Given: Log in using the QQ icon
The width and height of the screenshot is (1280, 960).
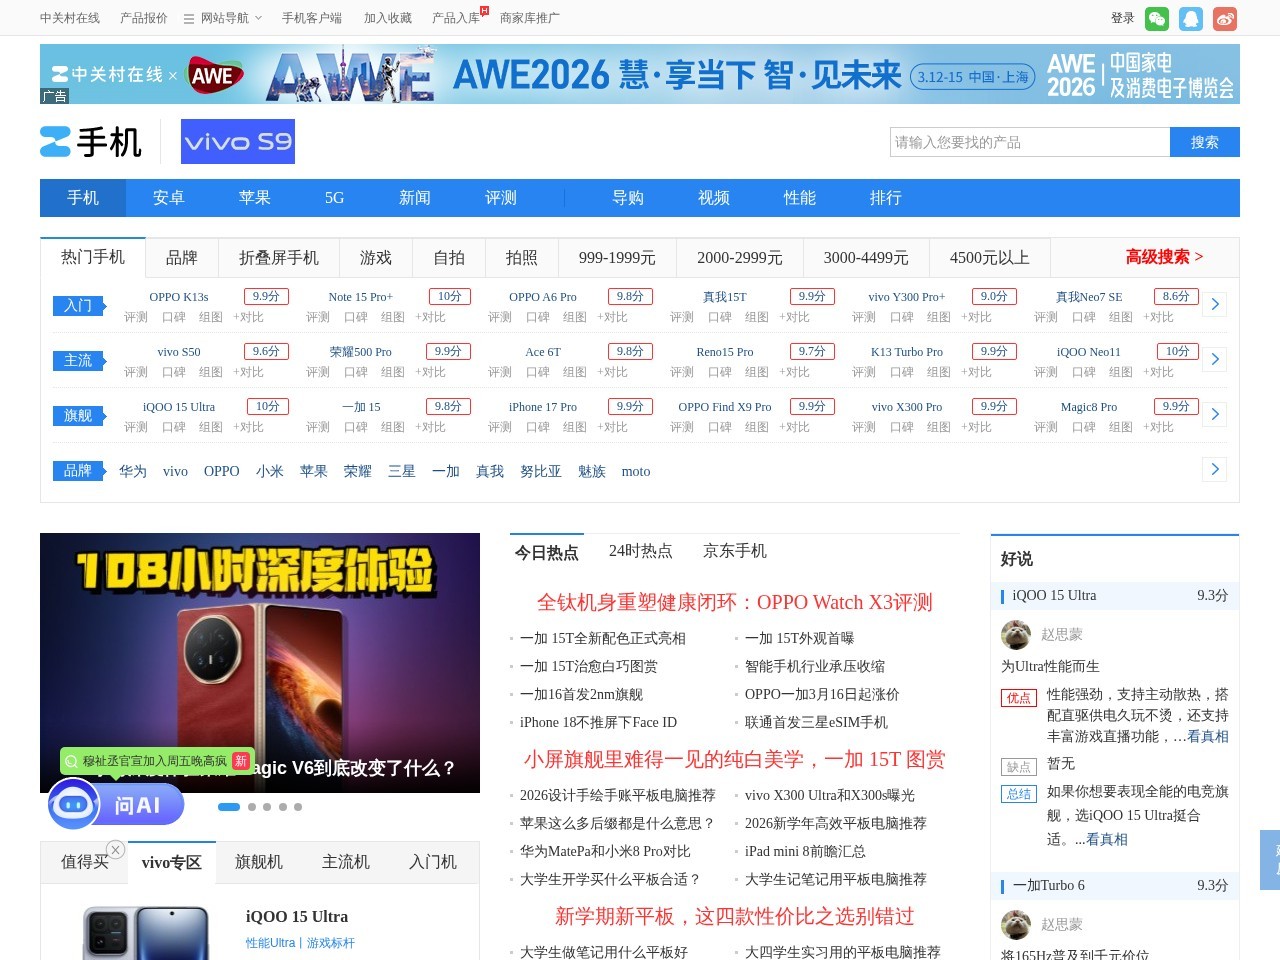Looking at the screenshot, I should coord(1190,18).
